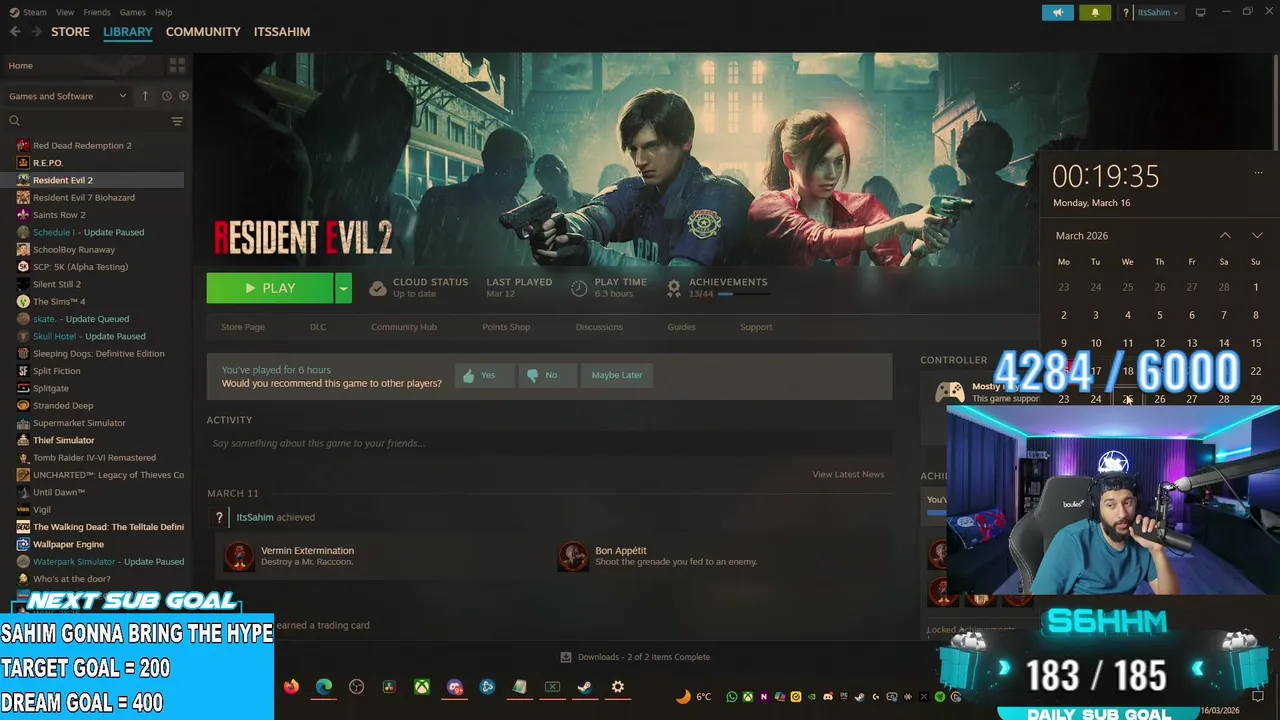Open the Xbox app from taskbar
The width and height of the screenshot is (1280, 720).
click(x=423, y=687)
